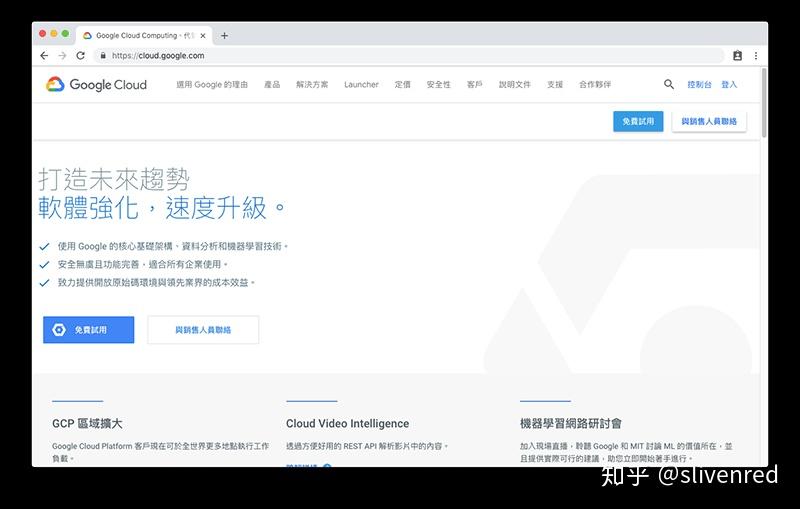Screen dimensions: 800x509
Task: Go back using the browser back arrow
Action: pos(44,56)
